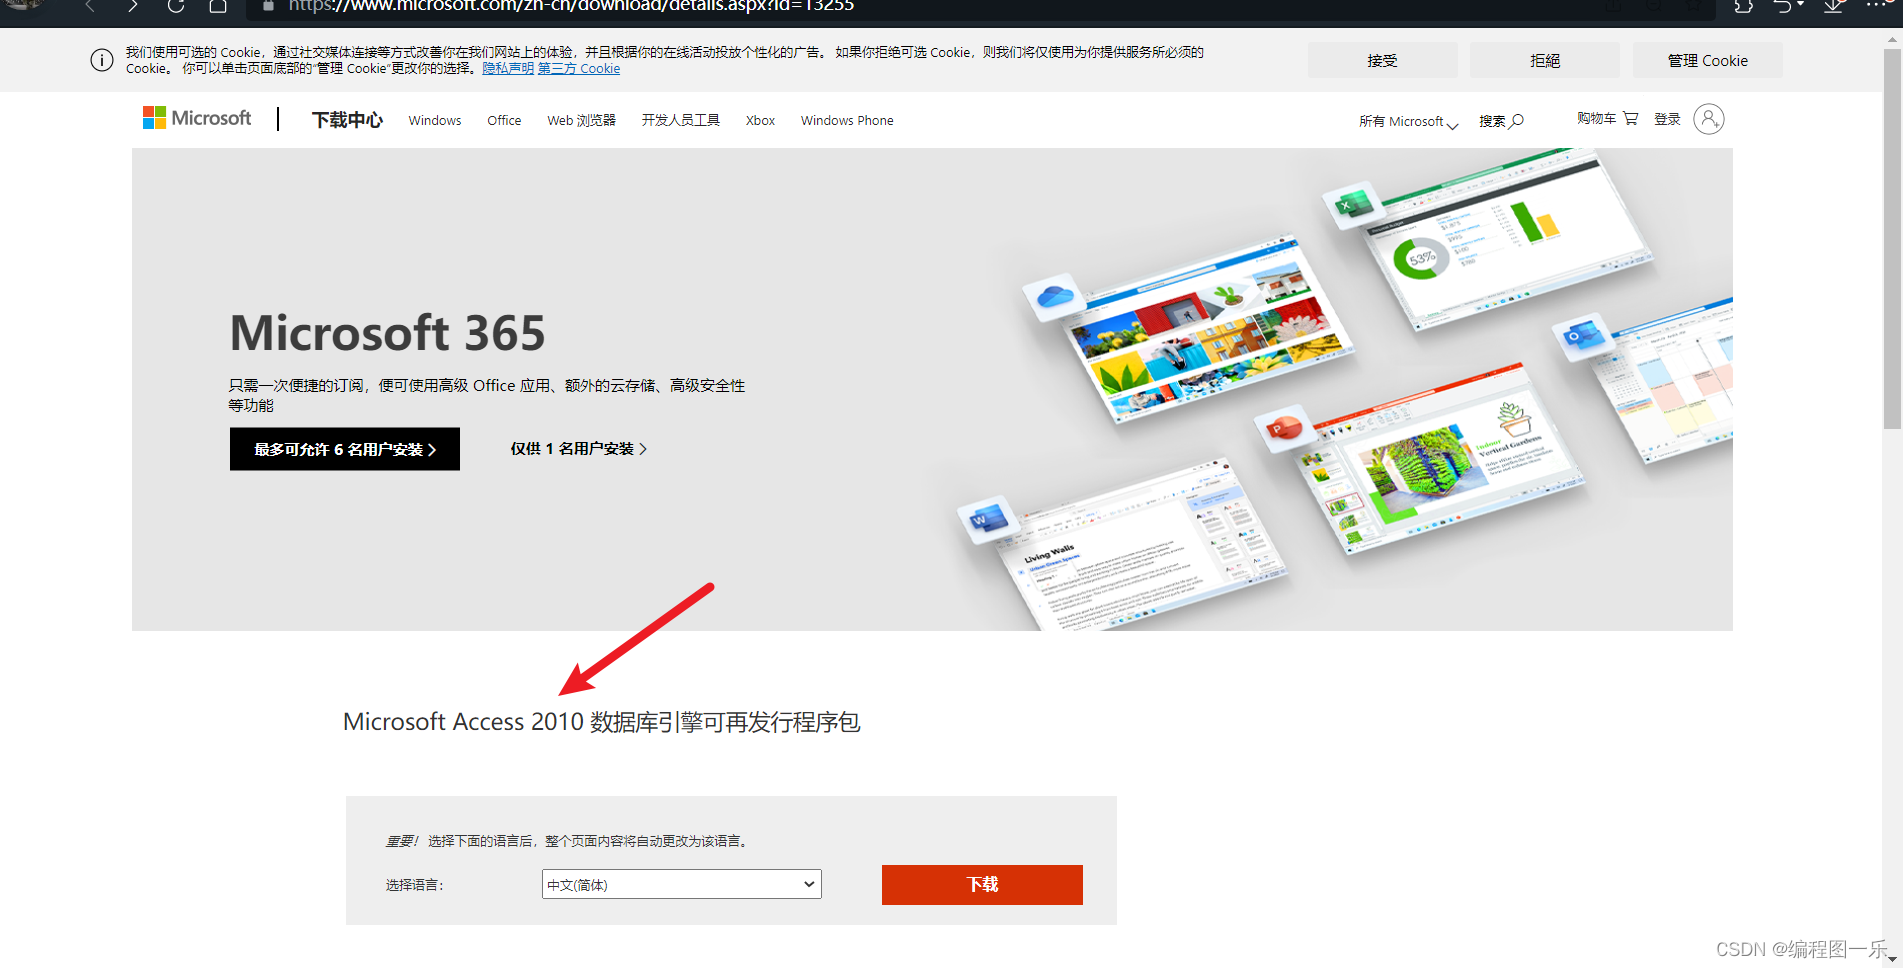Open the shopping cart icon

point(1631,118)
